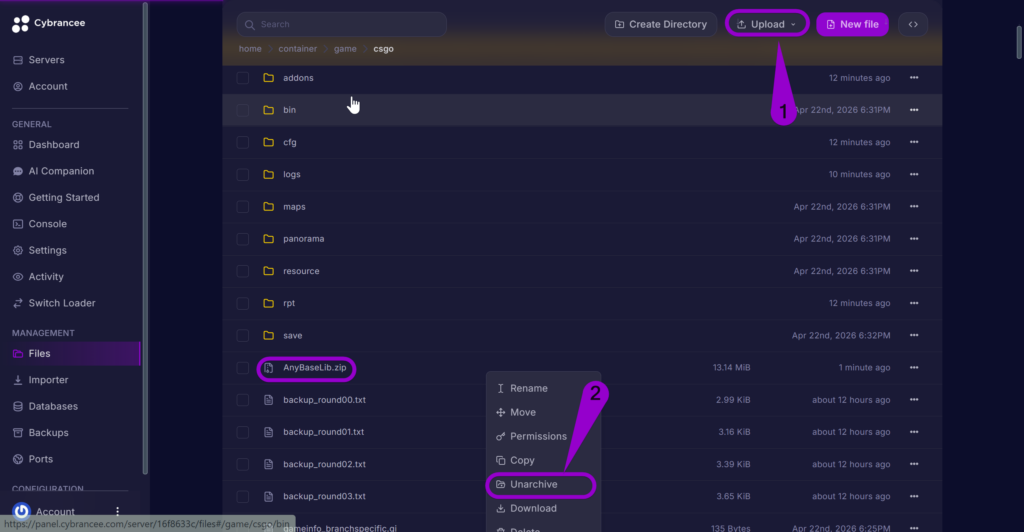Open the panorama folder
1024x532 pixels.
coord(304,239)
